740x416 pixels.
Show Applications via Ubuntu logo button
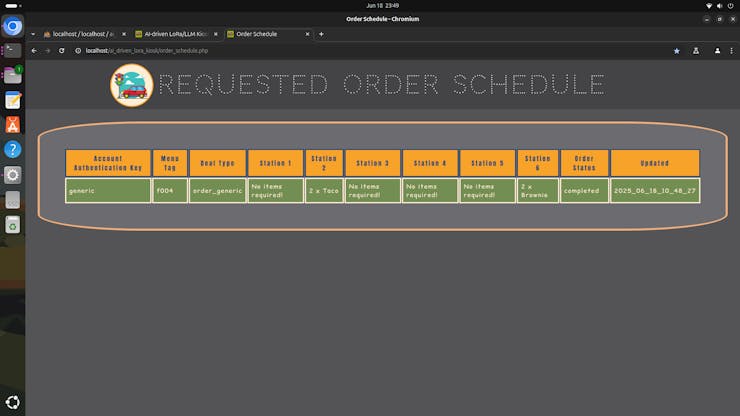[13, 403]
